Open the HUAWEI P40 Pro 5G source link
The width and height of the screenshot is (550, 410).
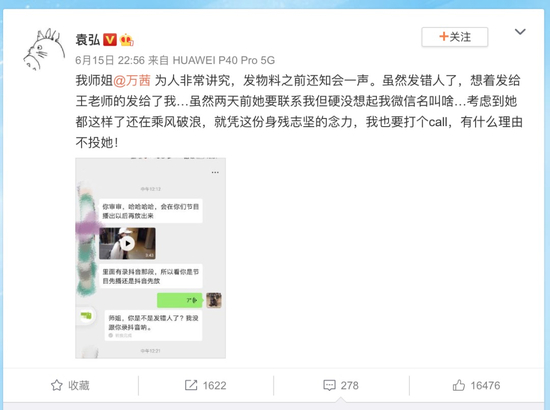tap(223, 60)
